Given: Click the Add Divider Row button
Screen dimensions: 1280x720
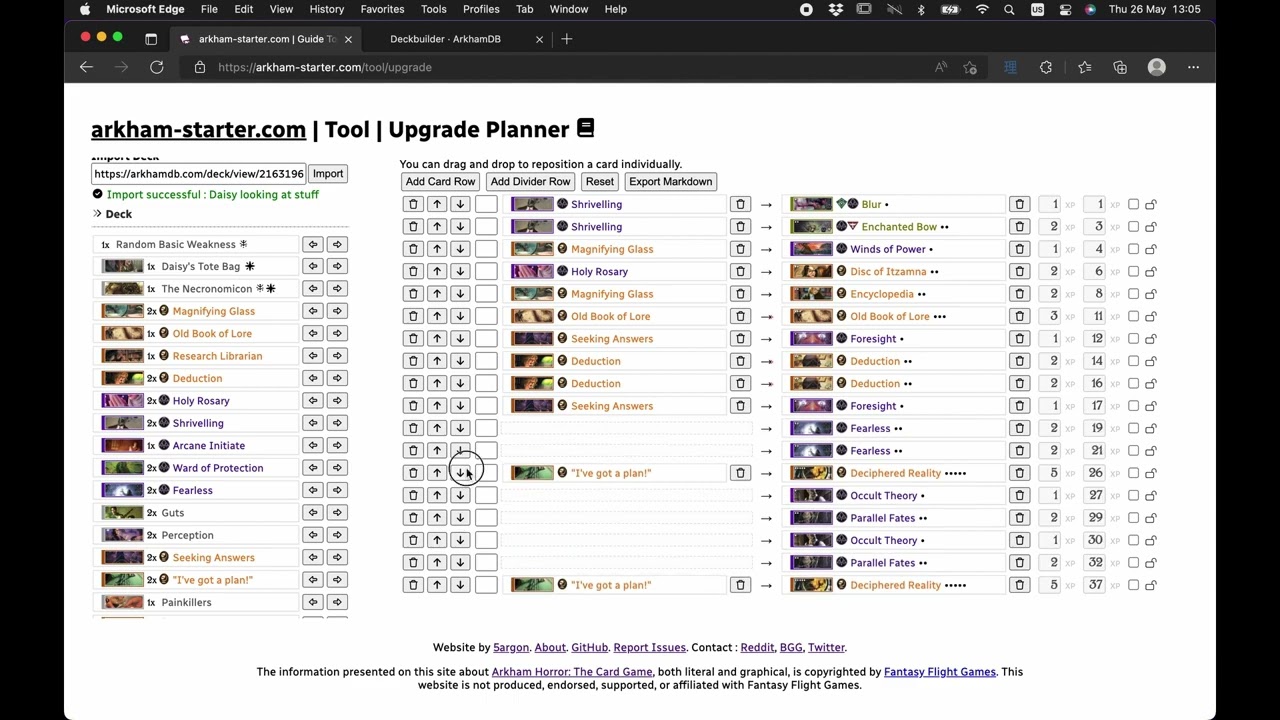Looking at the screenshot, I should point(530,182).
